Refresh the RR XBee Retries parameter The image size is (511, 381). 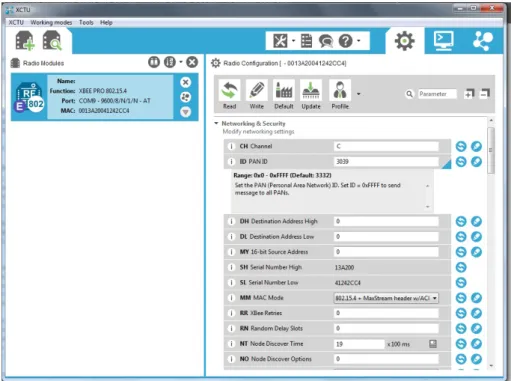(461, 313)
